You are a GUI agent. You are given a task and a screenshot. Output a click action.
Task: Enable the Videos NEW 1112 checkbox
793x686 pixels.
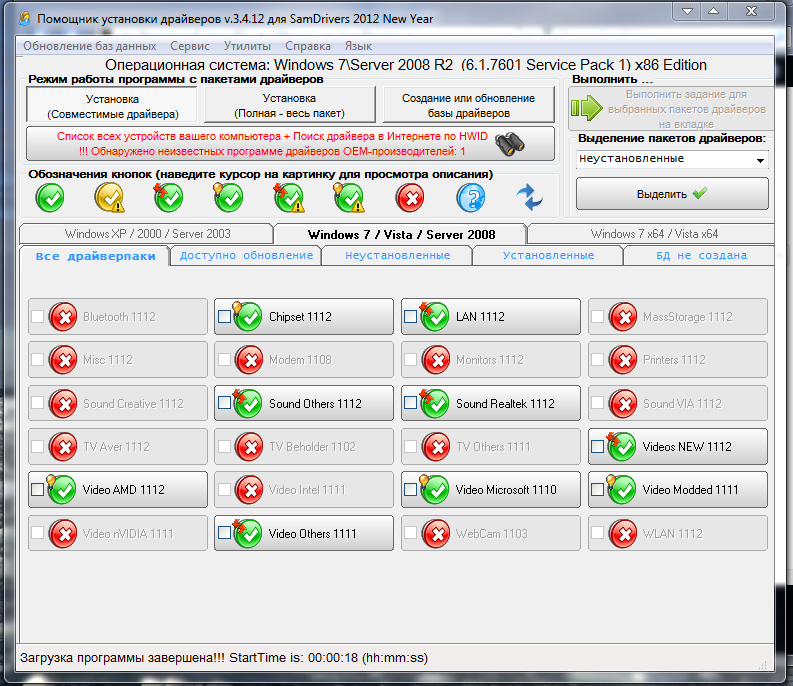coord(597,446)
